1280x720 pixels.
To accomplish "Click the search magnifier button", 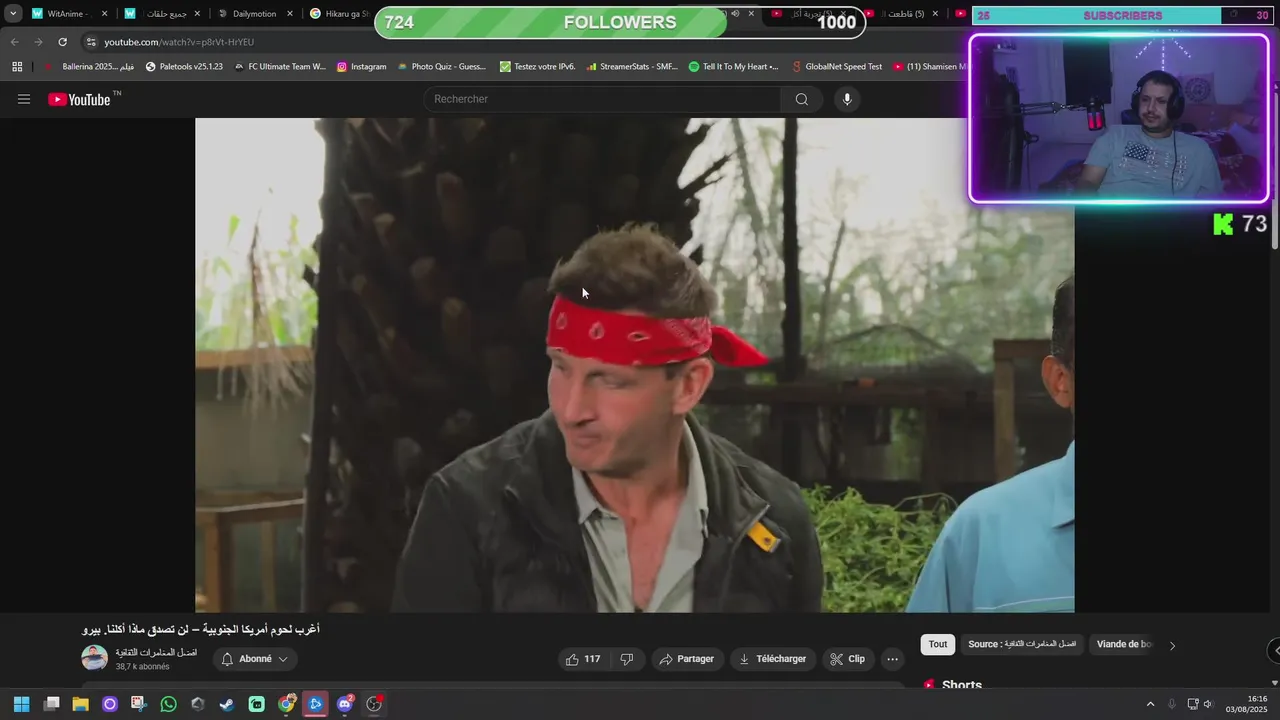I will (x=801, y=99).
